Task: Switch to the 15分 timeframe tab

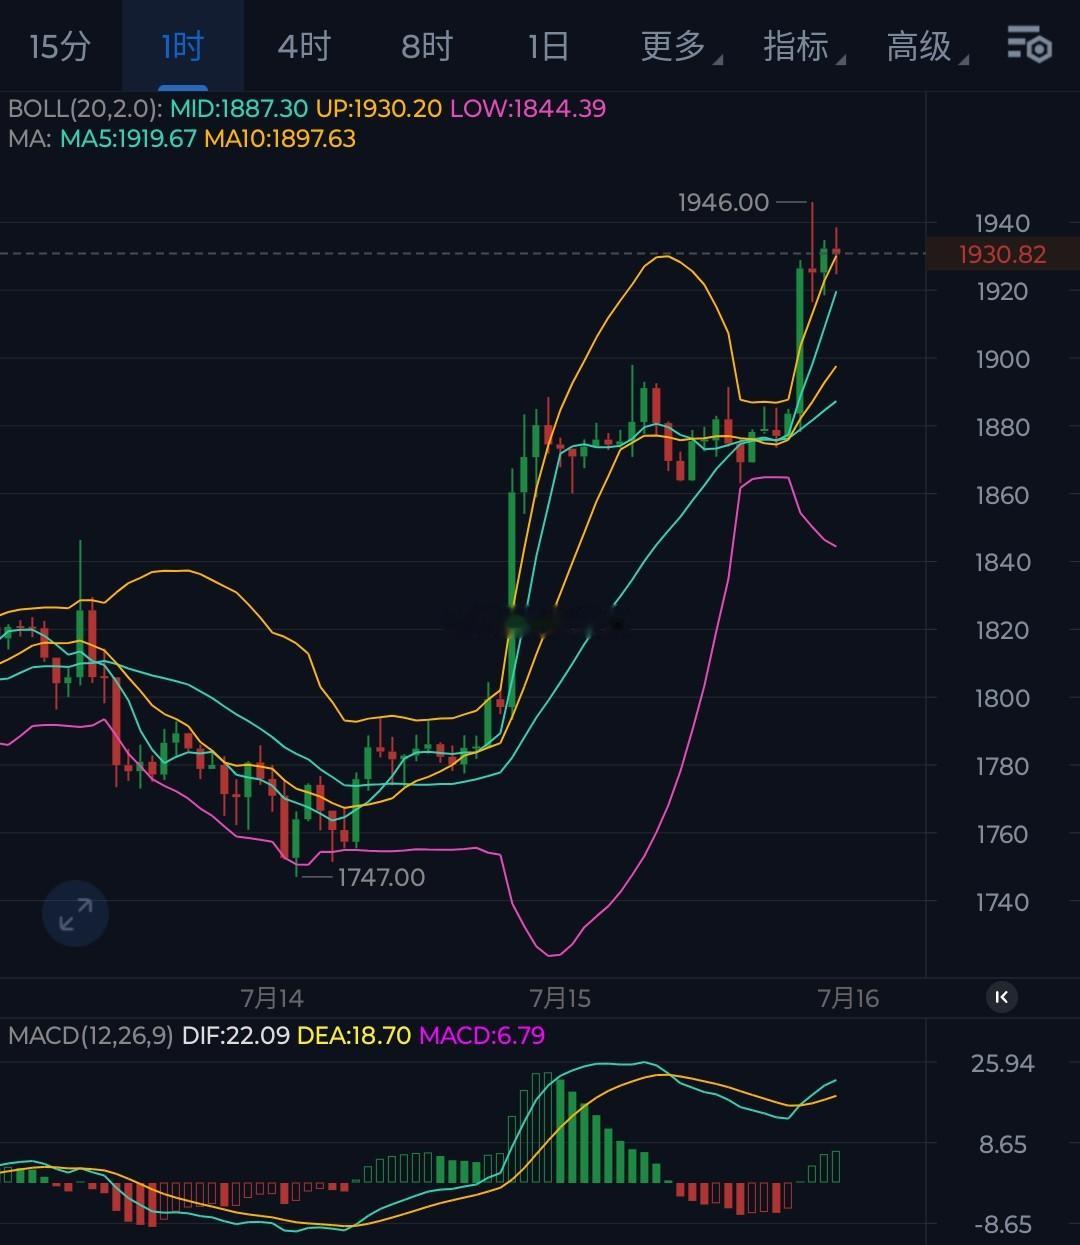Action: click(60, 46)
